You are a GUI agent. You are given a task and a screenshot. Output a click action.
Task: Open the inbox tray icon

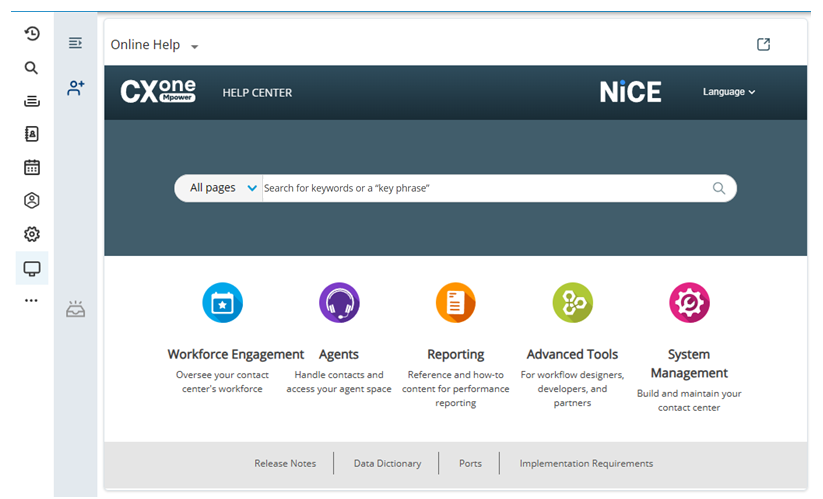click(x=76, y=309)
